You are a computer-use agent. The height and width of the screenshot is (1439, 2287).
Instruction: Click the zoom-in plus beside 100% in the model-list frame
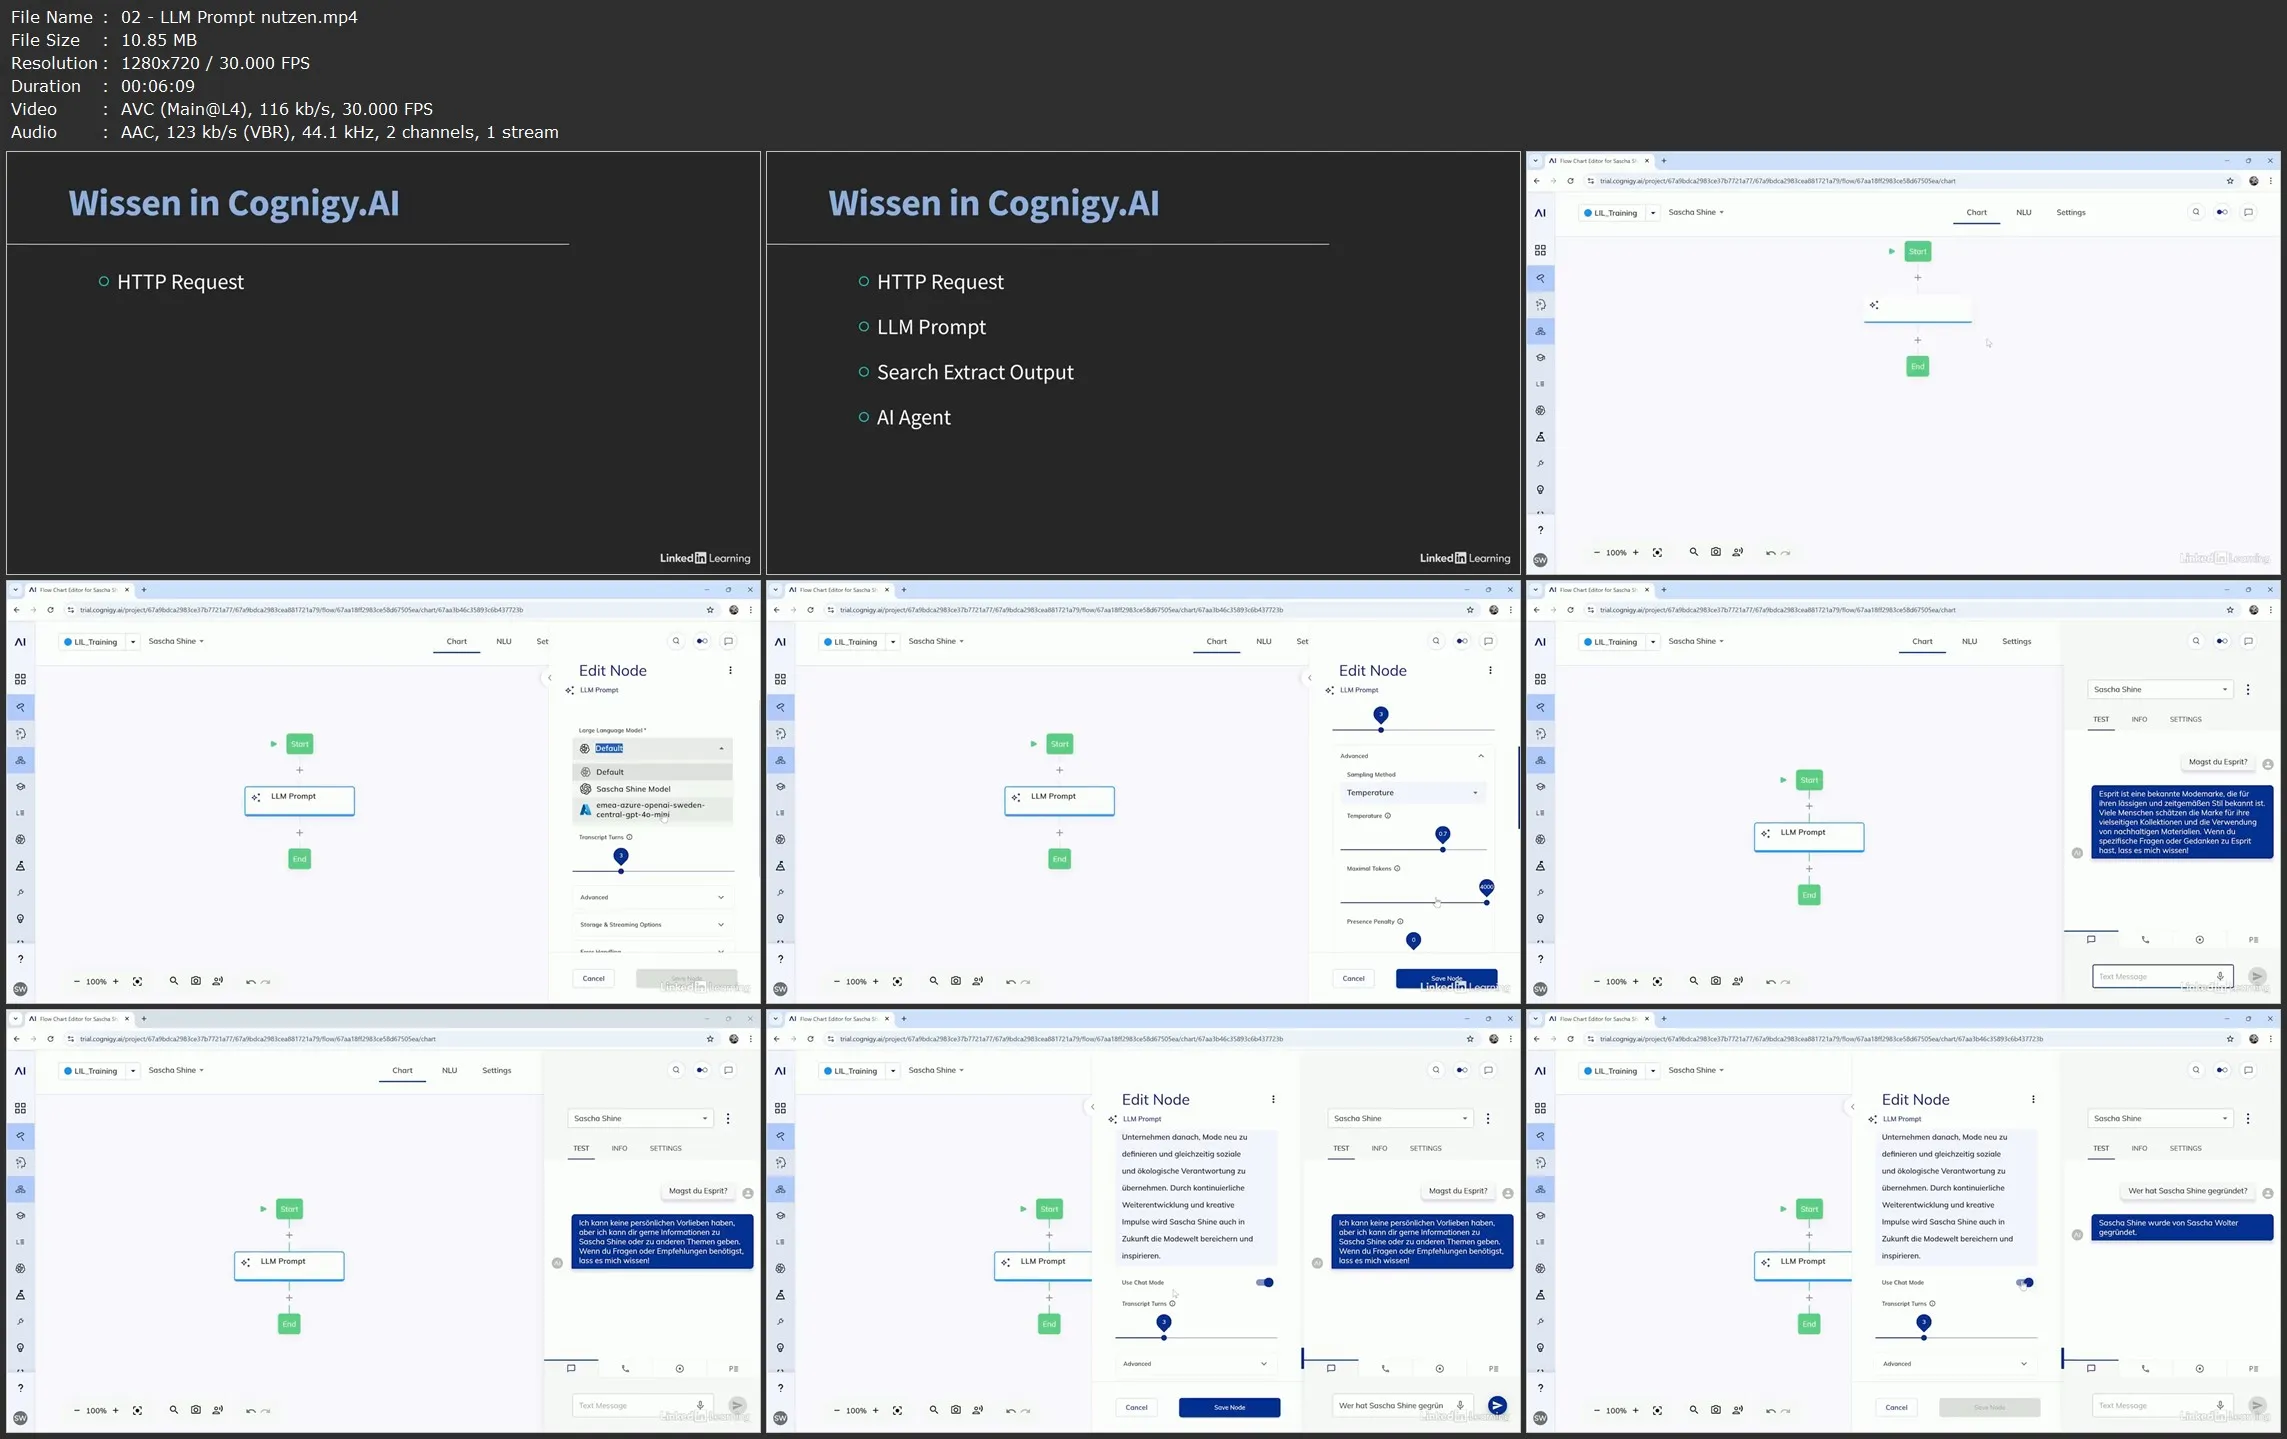click(116, 982)
